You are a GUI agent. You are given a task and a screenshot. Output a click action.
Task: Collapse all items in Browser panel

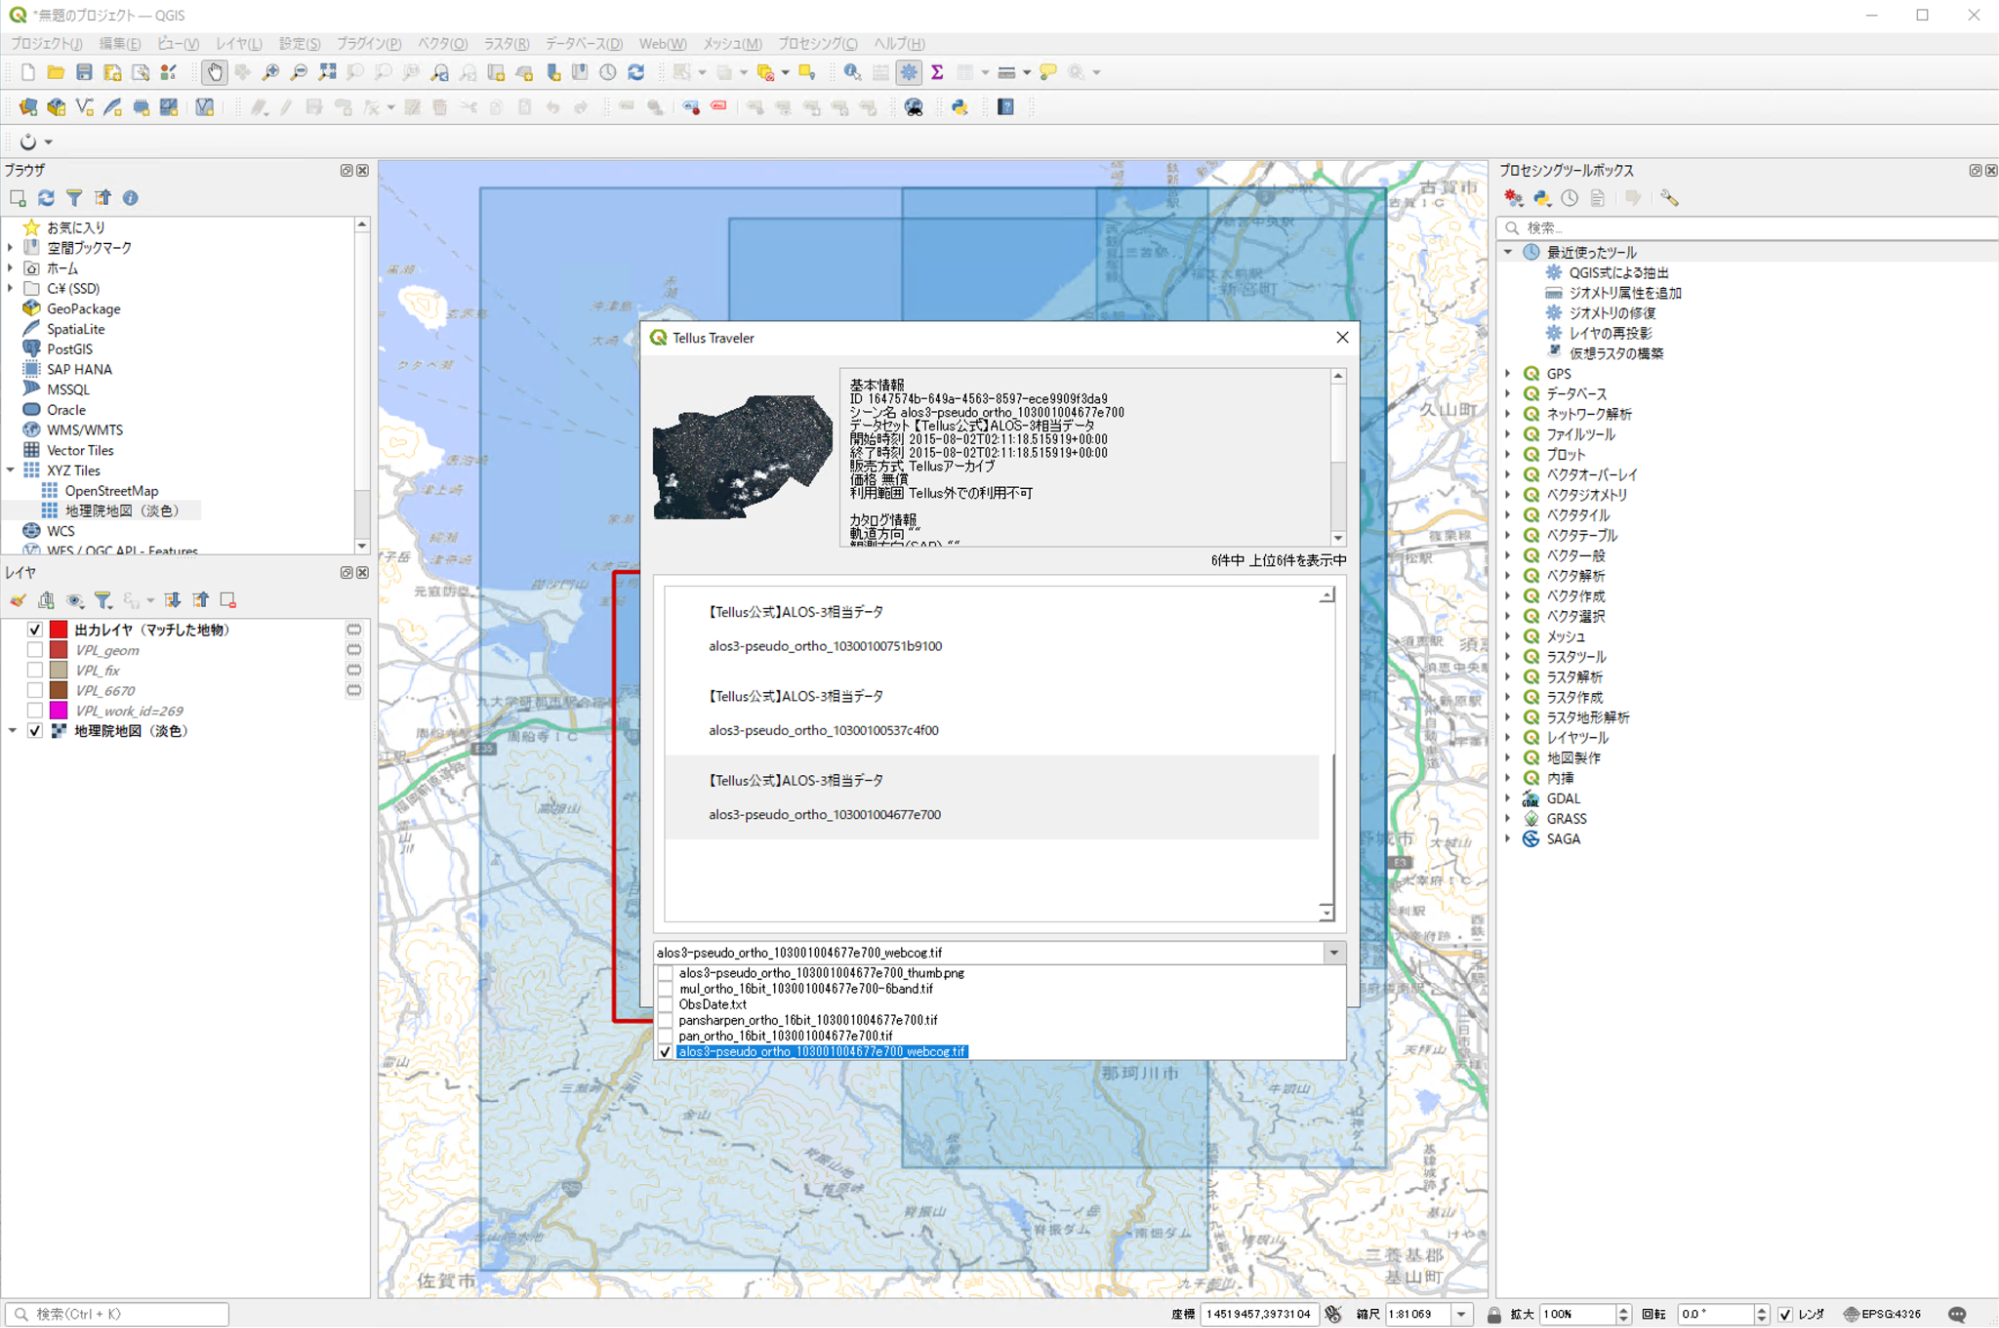[102, 198]
